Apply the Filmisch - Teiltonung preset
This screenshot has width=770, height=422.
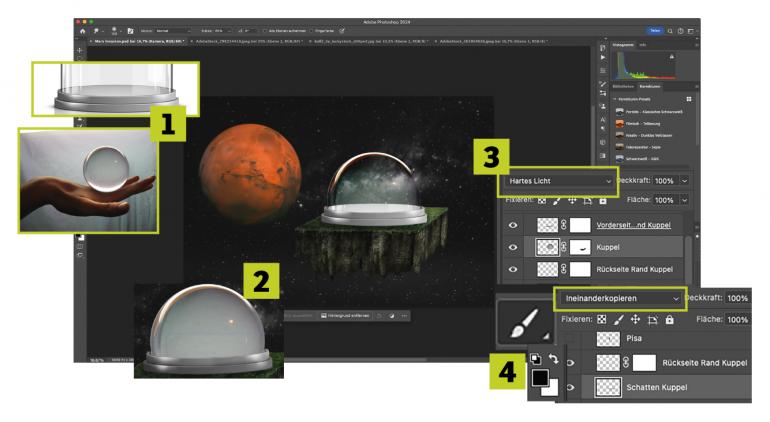(638, 124)
